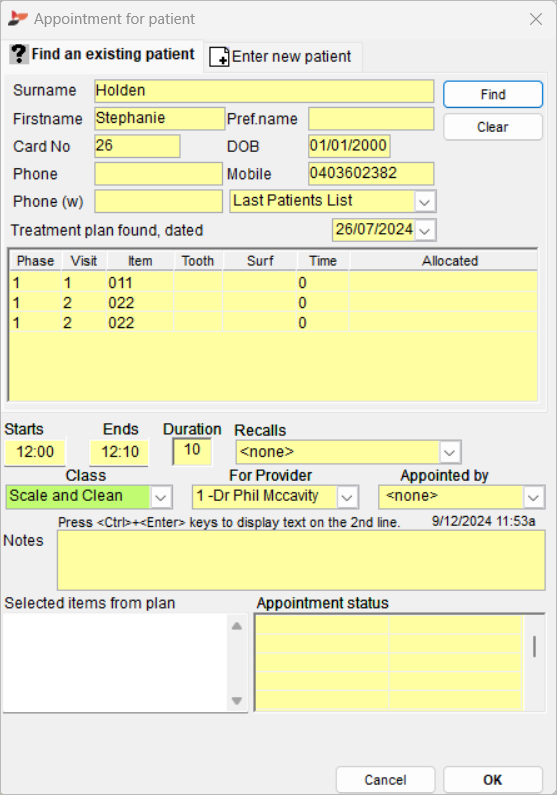Click the question mark find-patient icon
Viewport: 557px width, 795px height.
(19, 54)
